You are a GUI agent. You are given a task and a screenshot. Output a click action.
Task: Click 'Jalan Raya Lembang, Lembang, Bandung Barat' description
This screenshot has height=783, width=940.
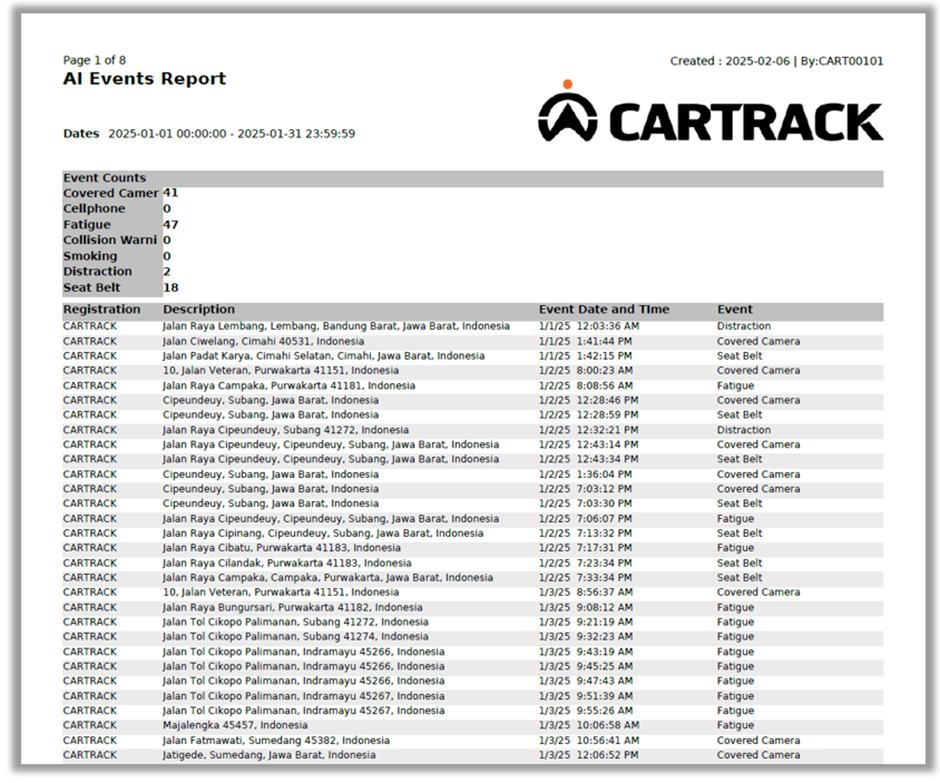tap(336, 326)
